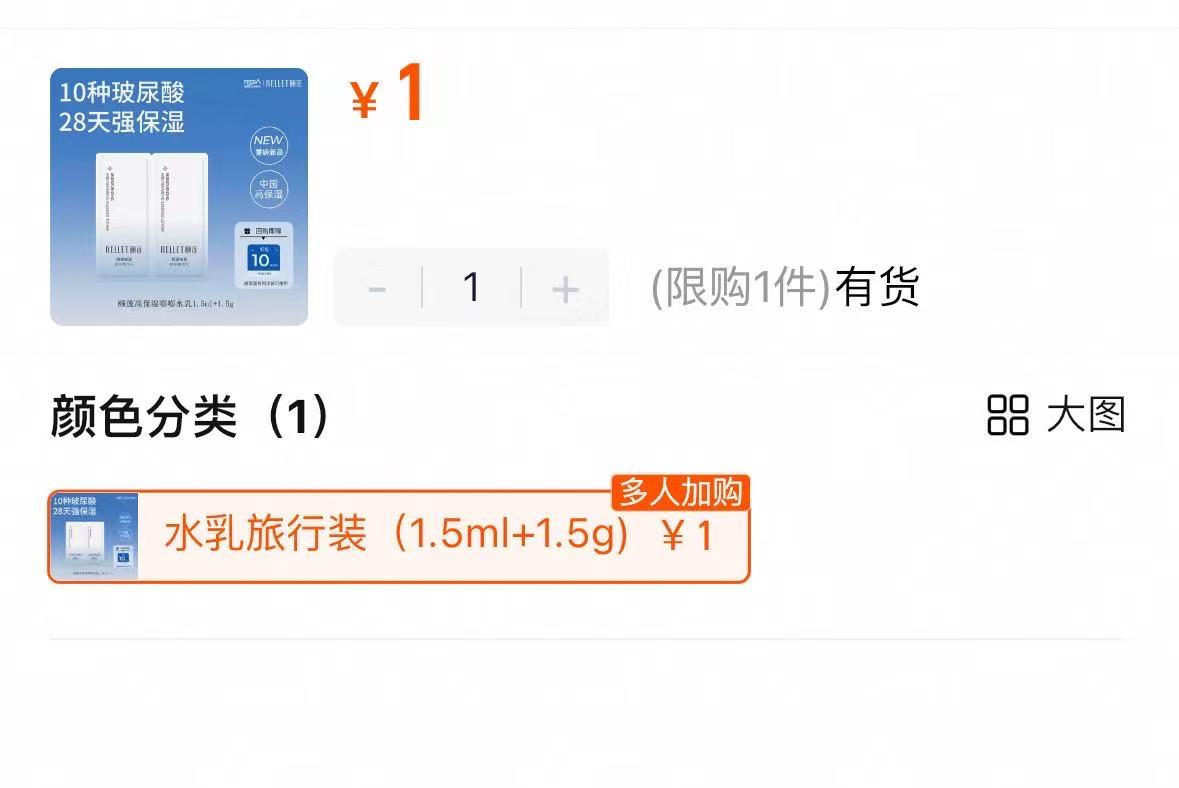Click the (限购1件)有货 stock status text
1179x788 pixels.
point(785,287)
